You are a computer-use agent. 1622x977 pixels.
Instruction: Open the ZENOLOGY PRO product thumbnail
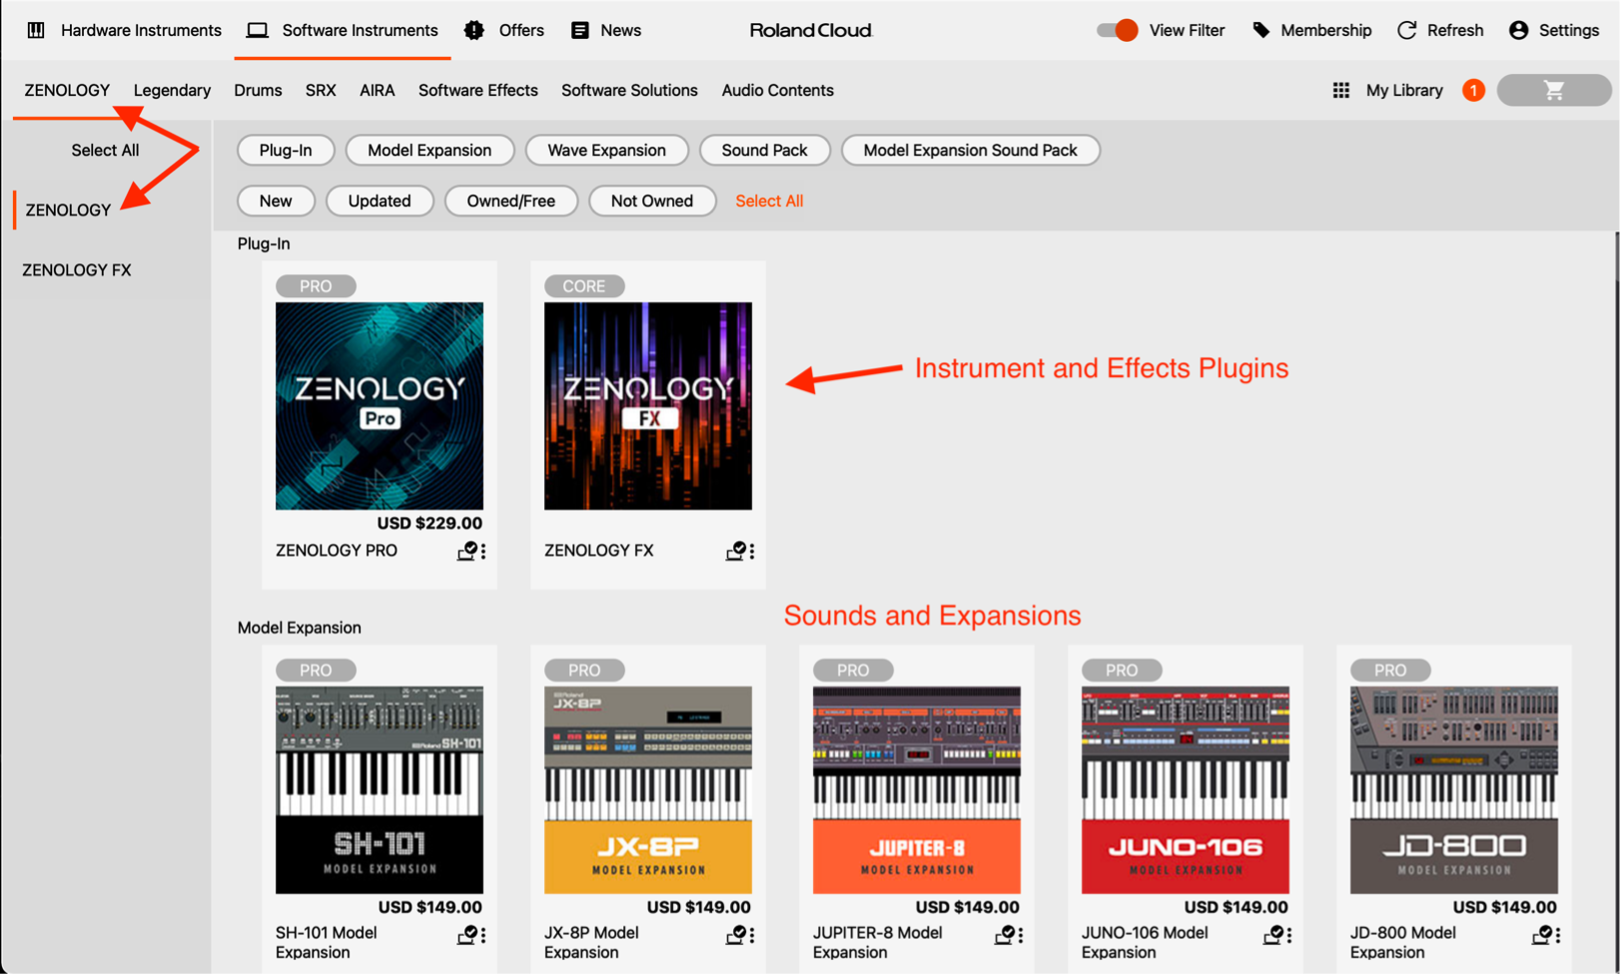(379, 406)
